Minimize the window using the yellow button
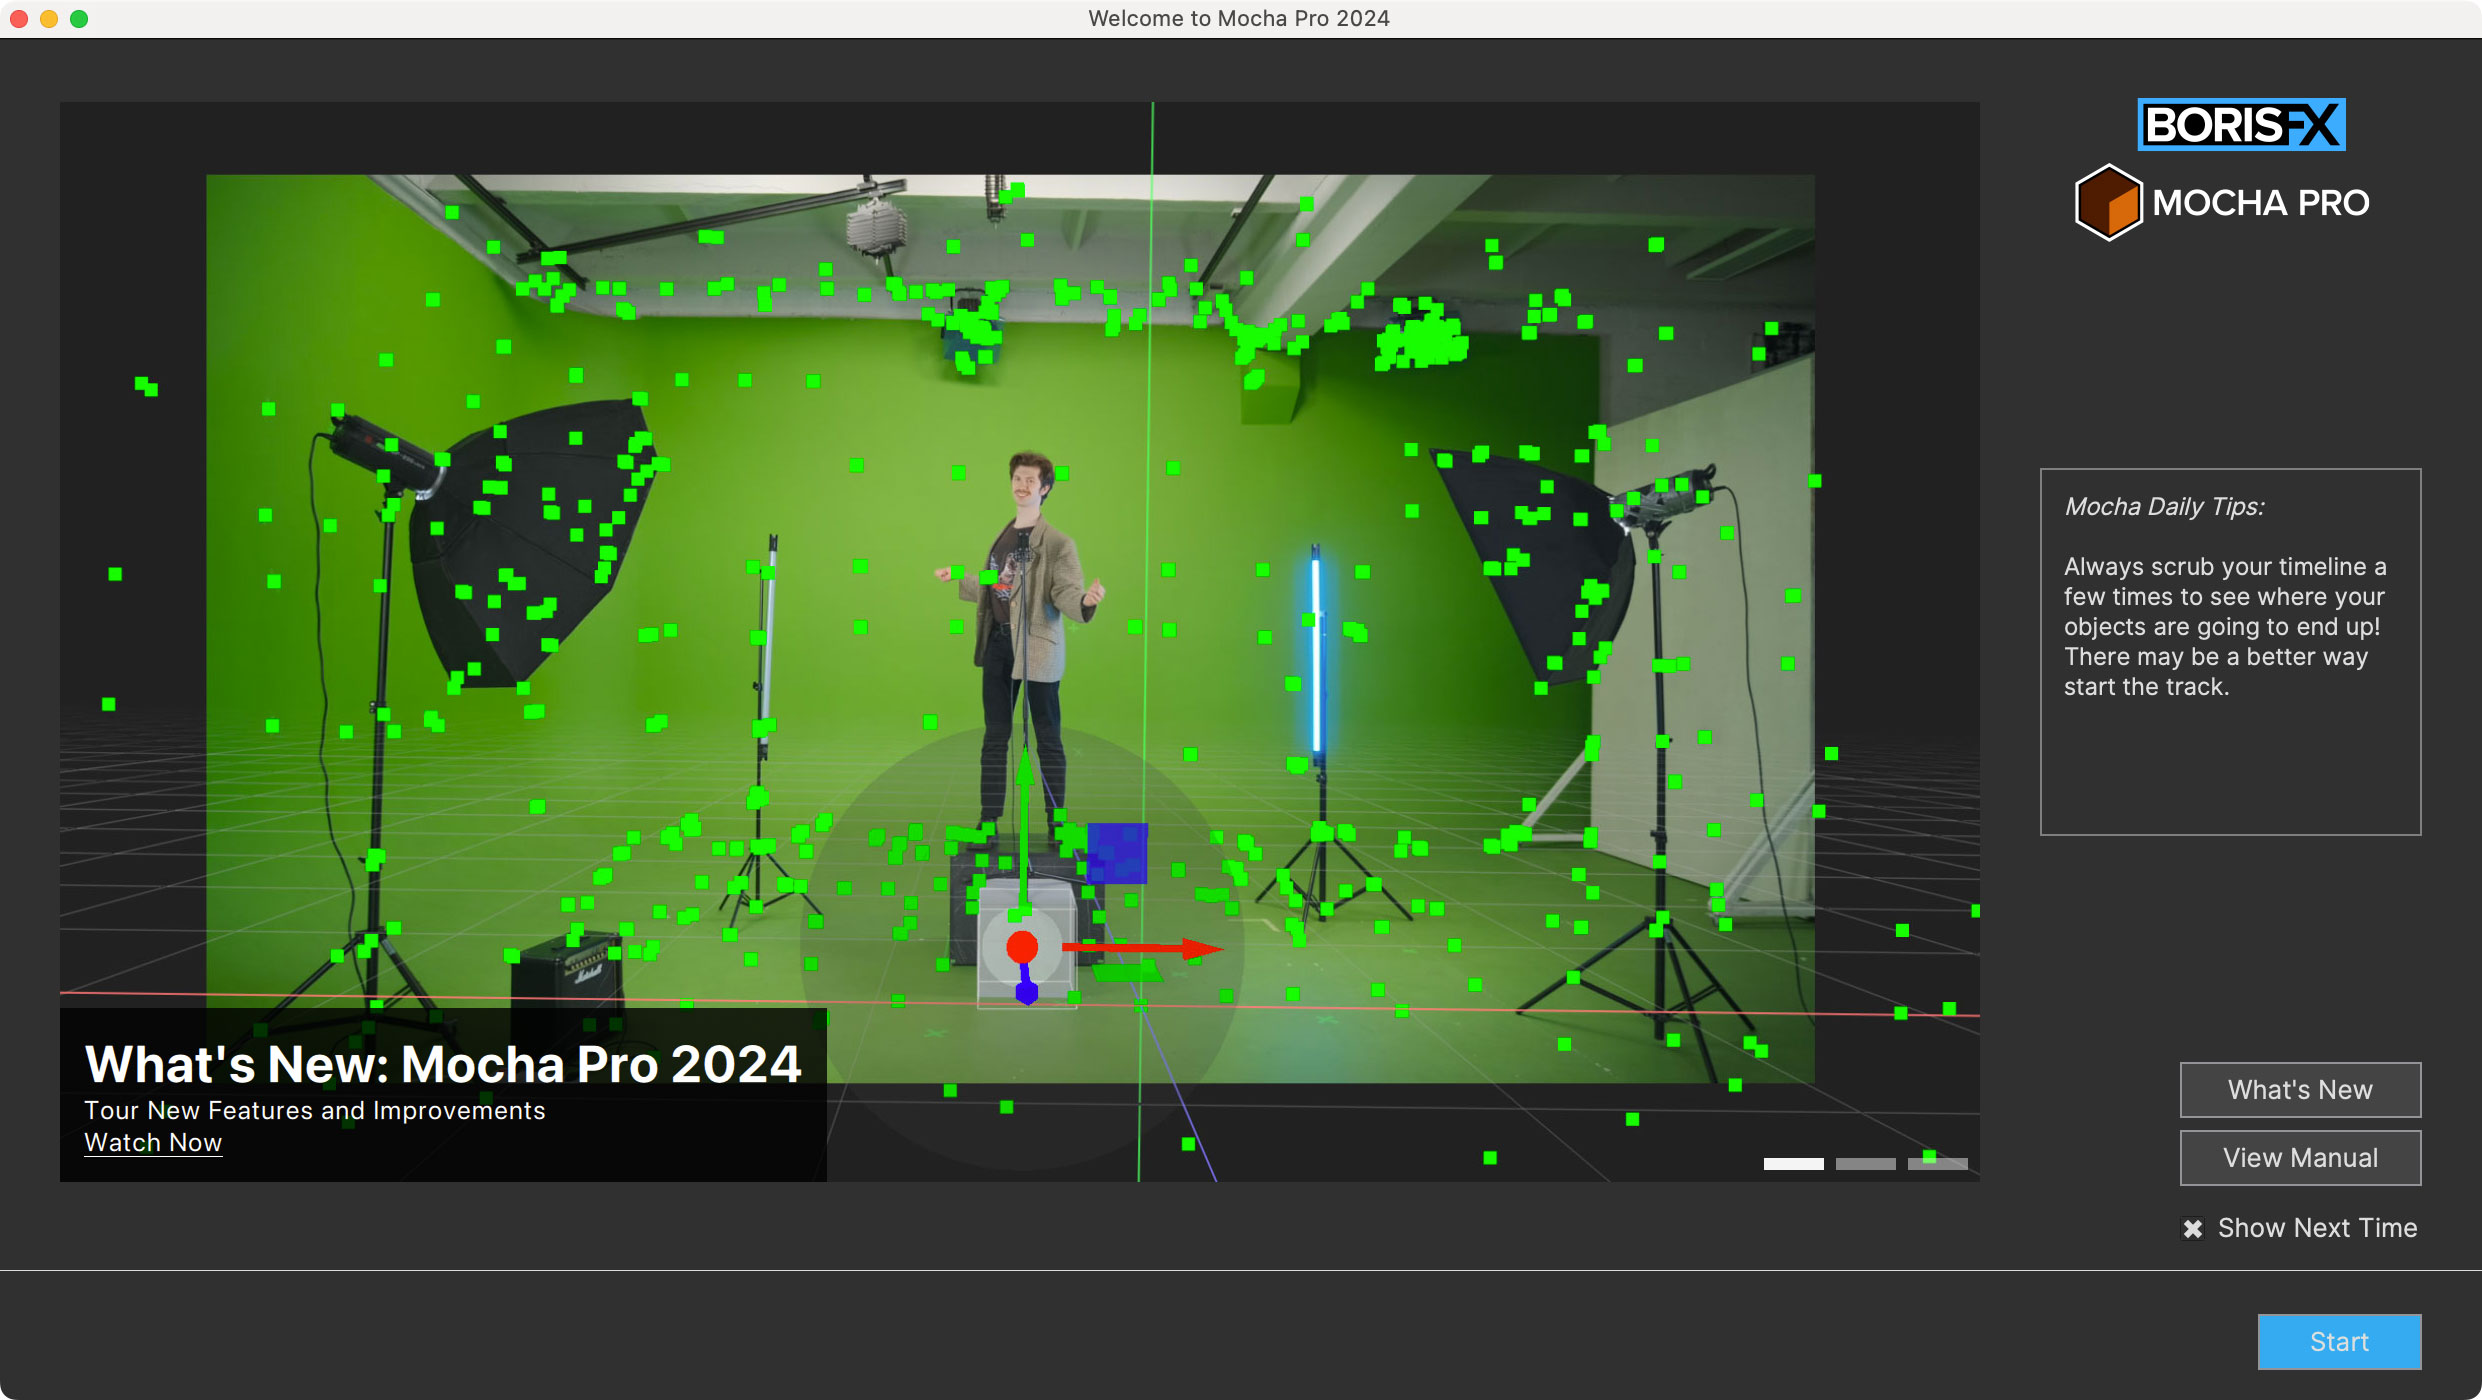 (x=49, y=18)
